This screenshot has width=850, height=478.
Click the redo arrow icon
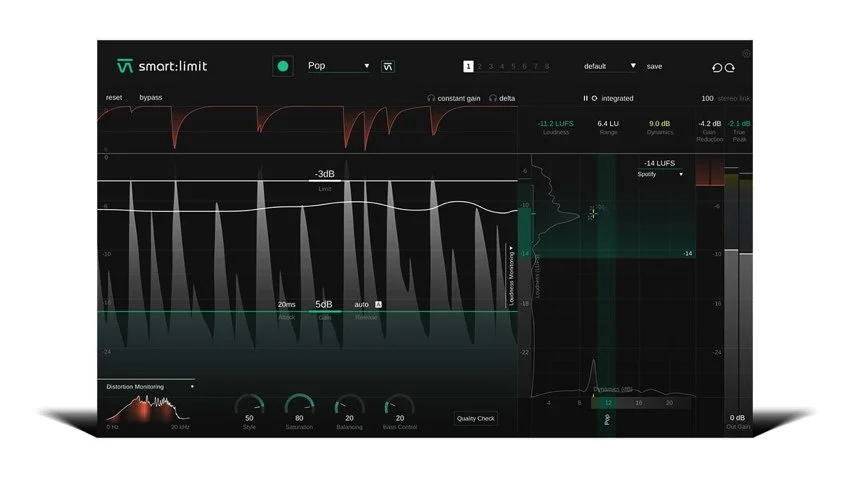point(730,68)
